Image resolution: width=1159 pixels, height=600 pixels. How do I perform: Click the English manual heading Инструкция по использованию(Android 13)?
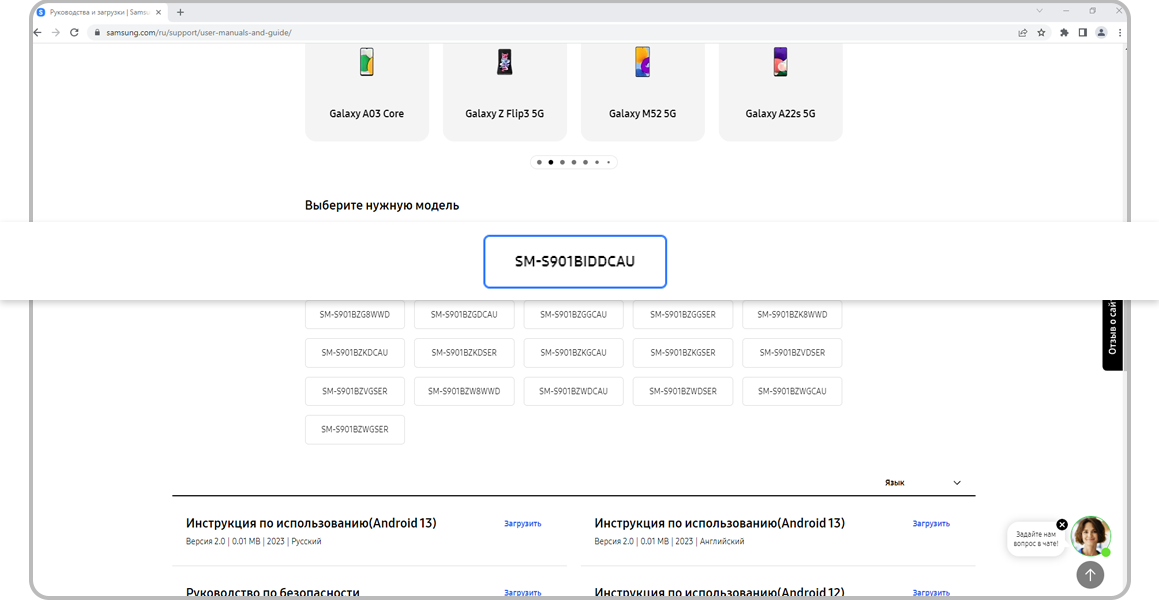[x=719, y=523]
